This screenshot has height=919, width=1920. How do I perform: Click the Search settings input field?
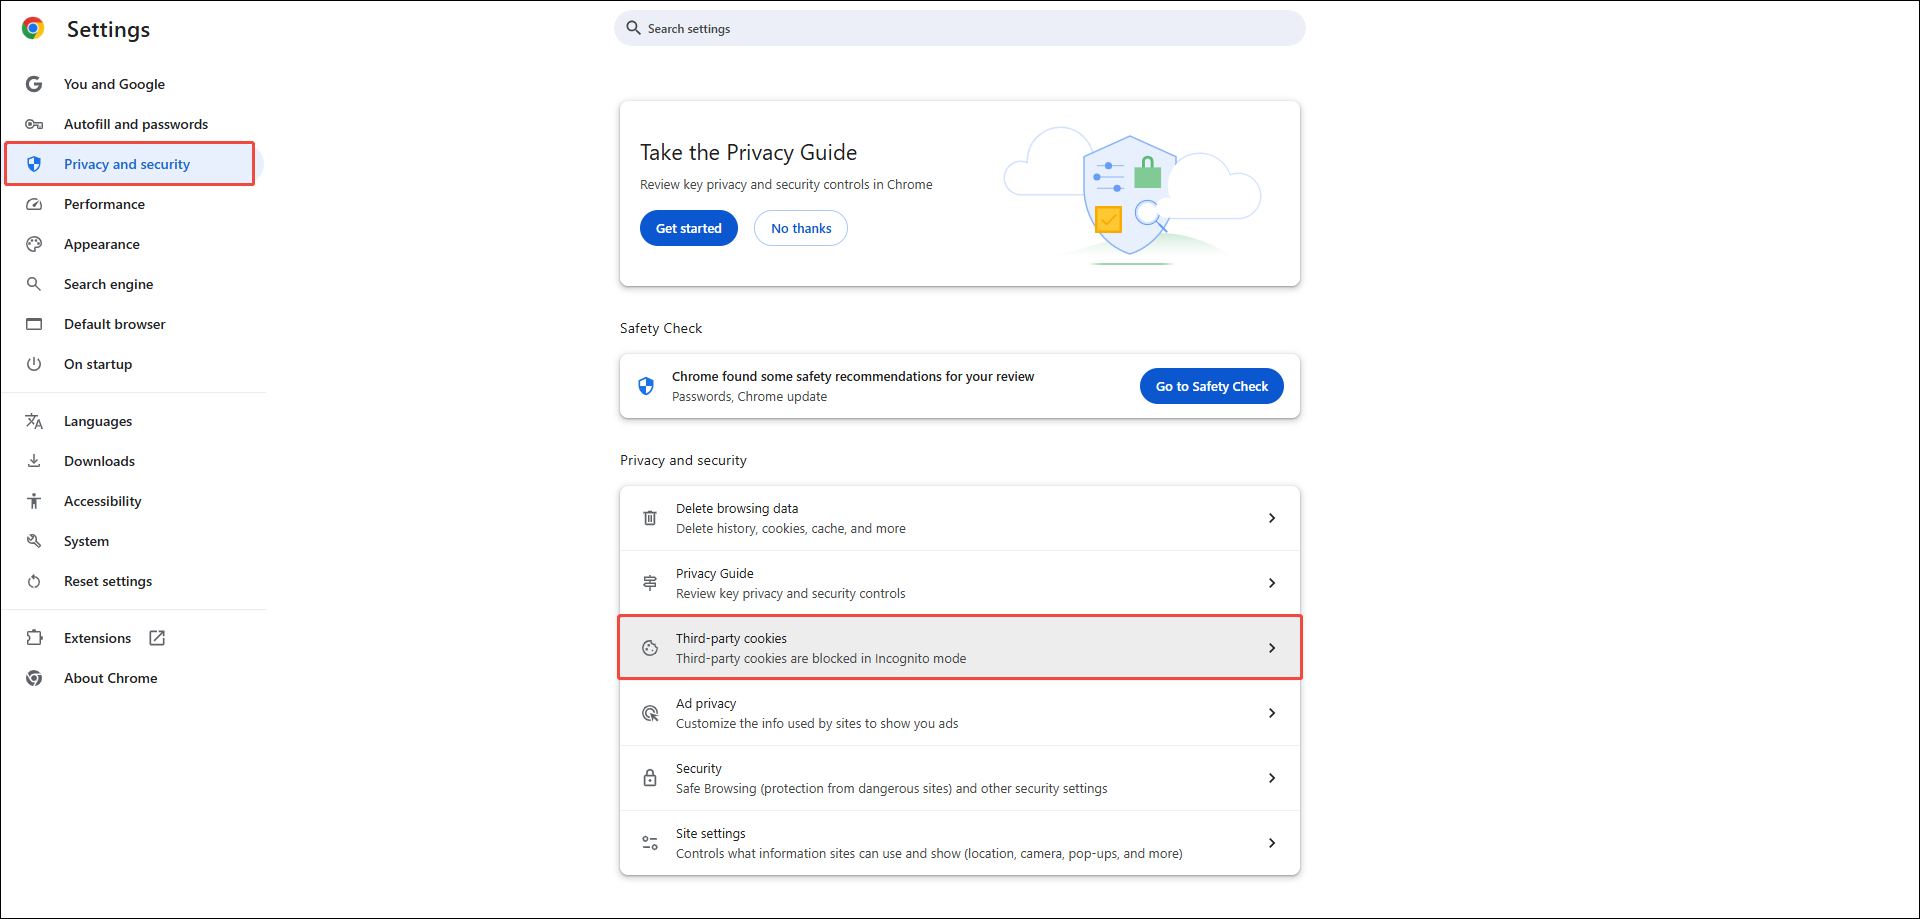coord(960,28)
